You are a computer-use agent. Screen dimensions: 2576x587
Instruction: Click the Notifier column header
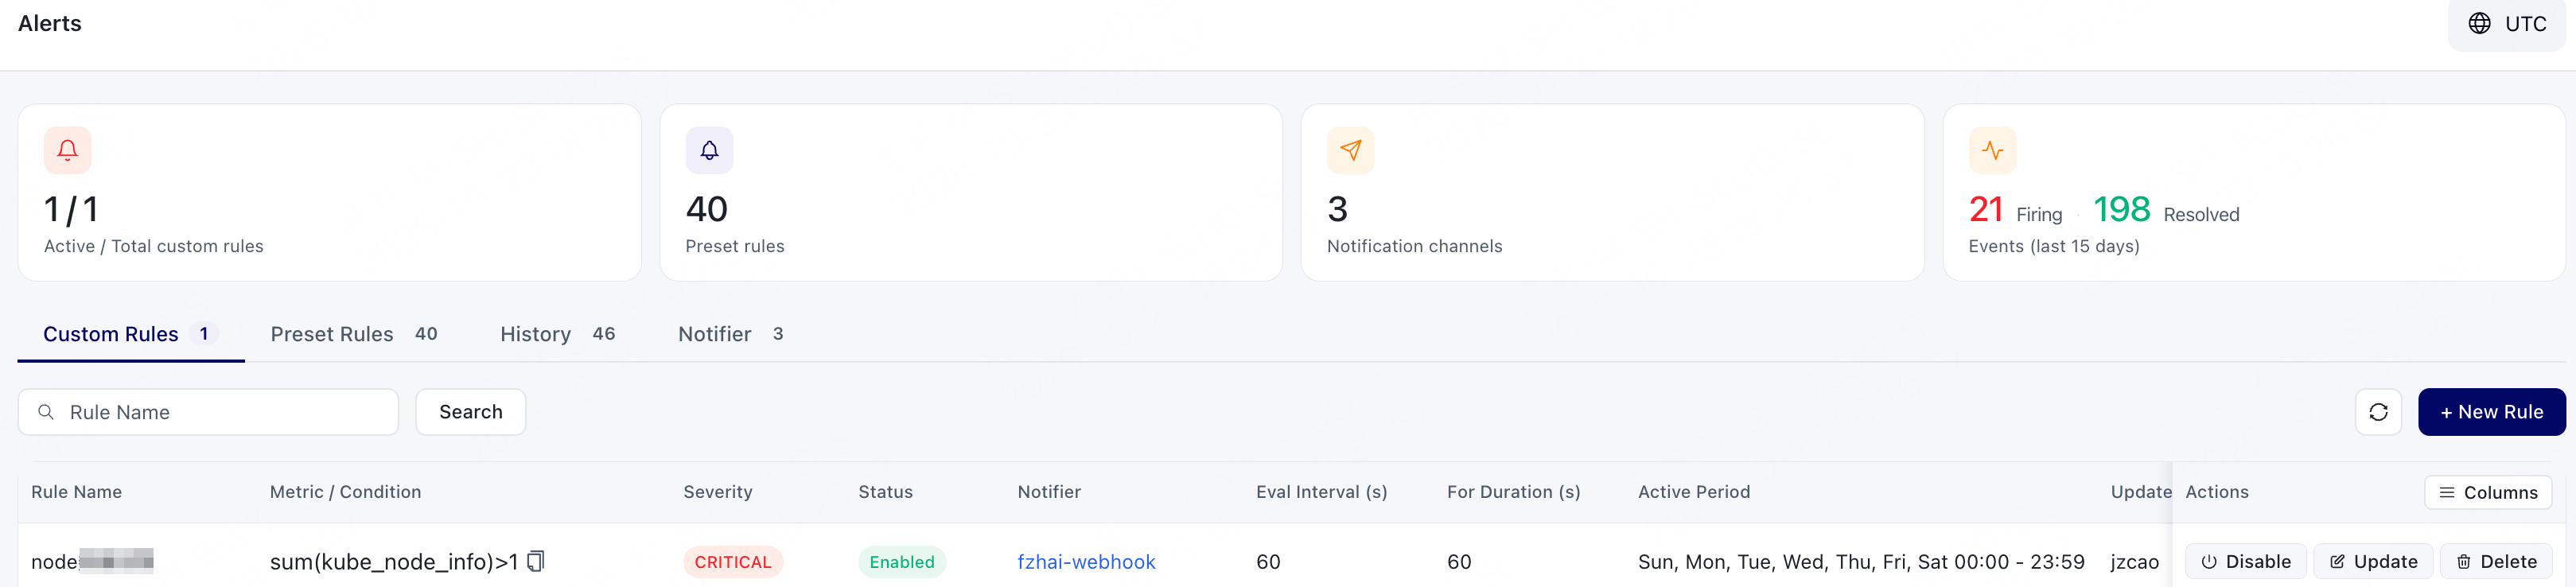(x=1049, y=492)
